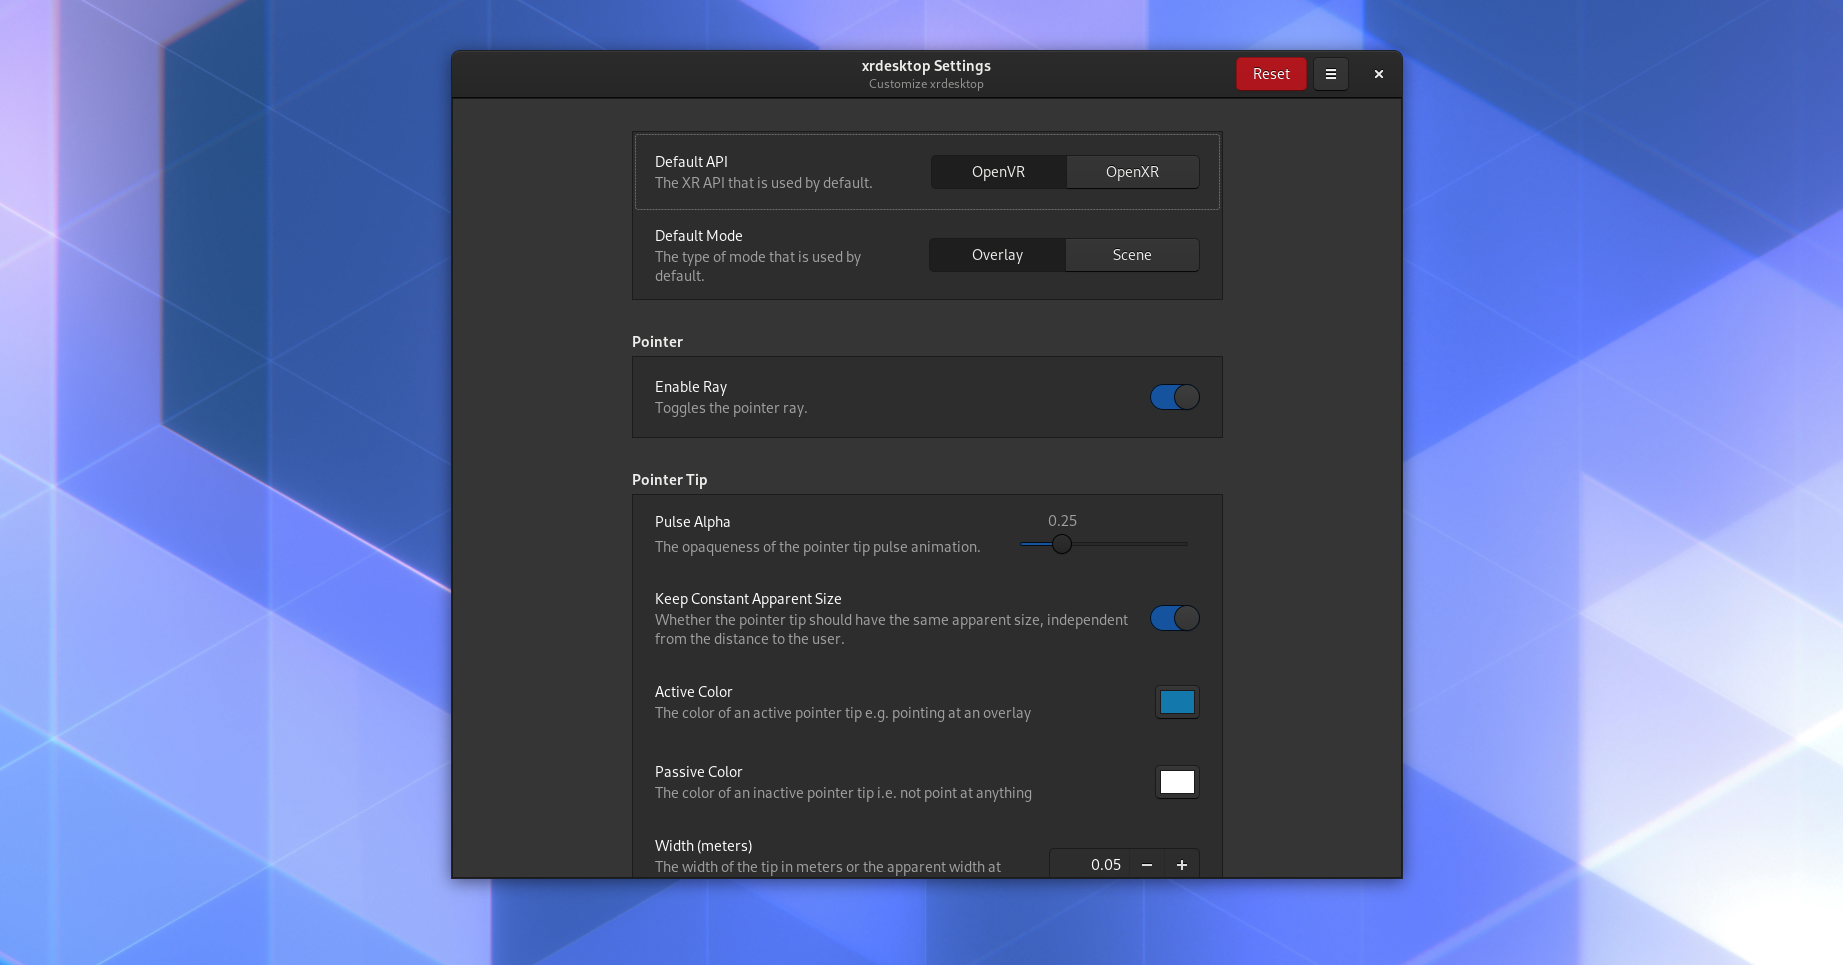Screen dimensions: 1843x965
Task: Open the Active Color swatch picker
Action: pyautogui.click(x=1177, y=702)
